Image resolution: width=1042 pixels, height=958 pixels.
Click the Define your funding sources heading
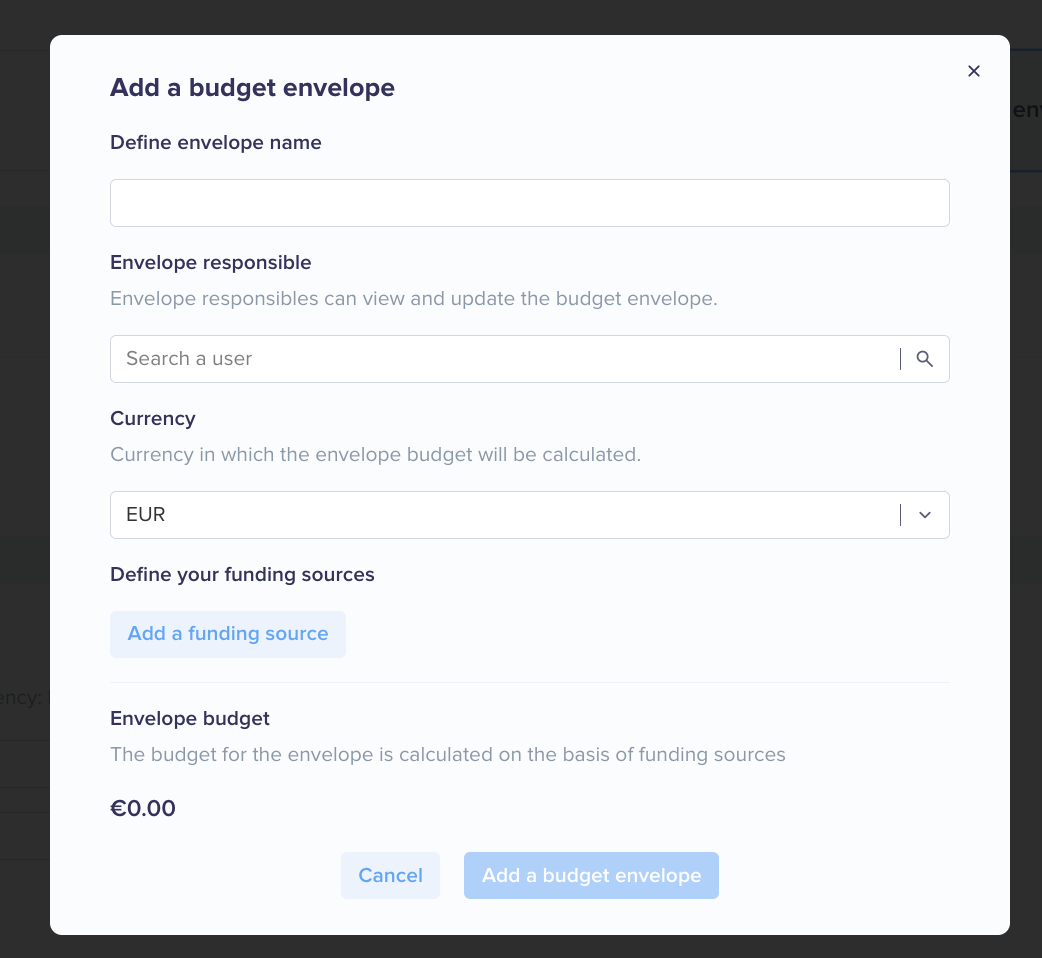point(242,575)
